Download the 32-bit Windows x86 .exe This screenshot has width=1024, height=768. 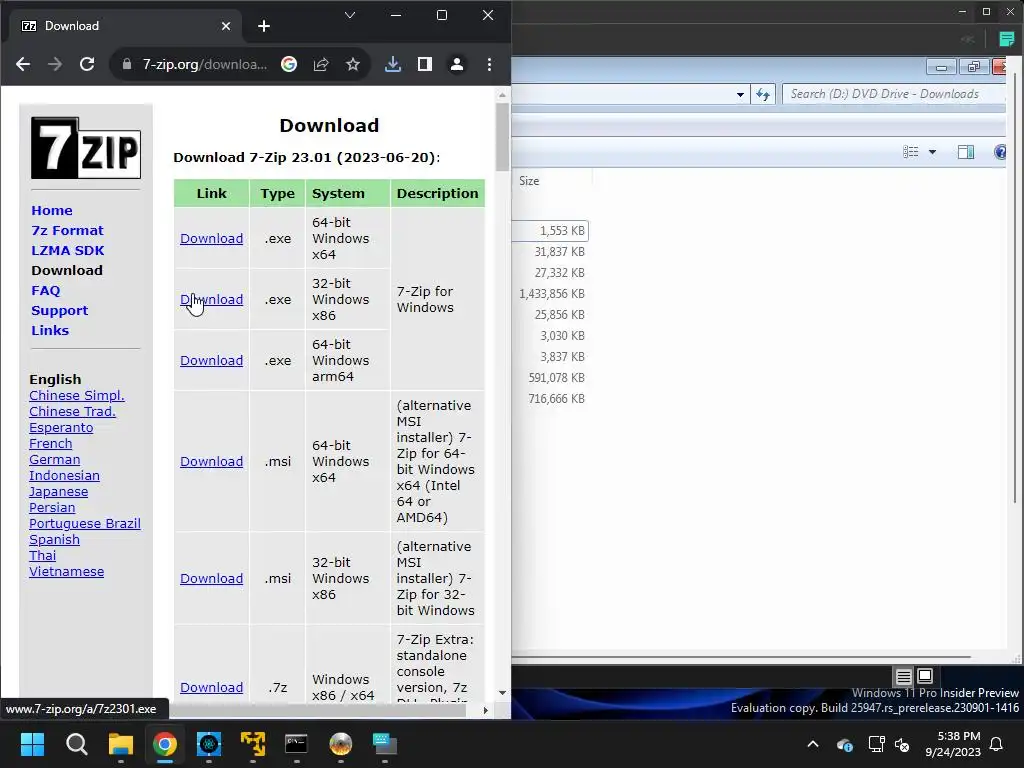pyautogui.click(x=212, y=299)
